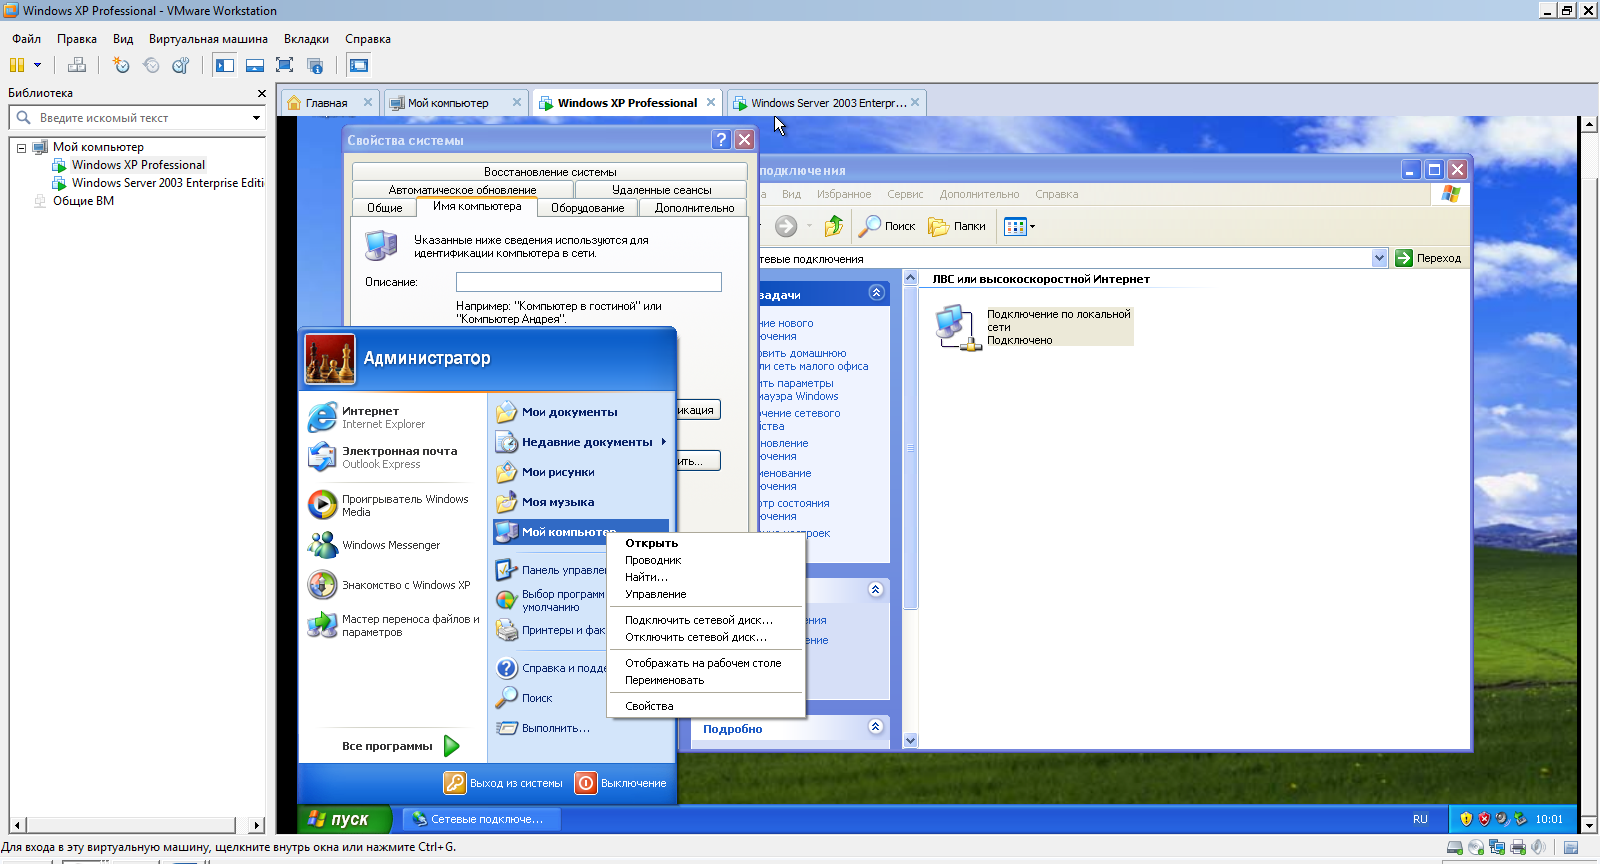The height and width of the screenshot is (864, 1600).
Task: Open the Snapshot Manager wrench-clock icon
Action: [x=181, y=65]
